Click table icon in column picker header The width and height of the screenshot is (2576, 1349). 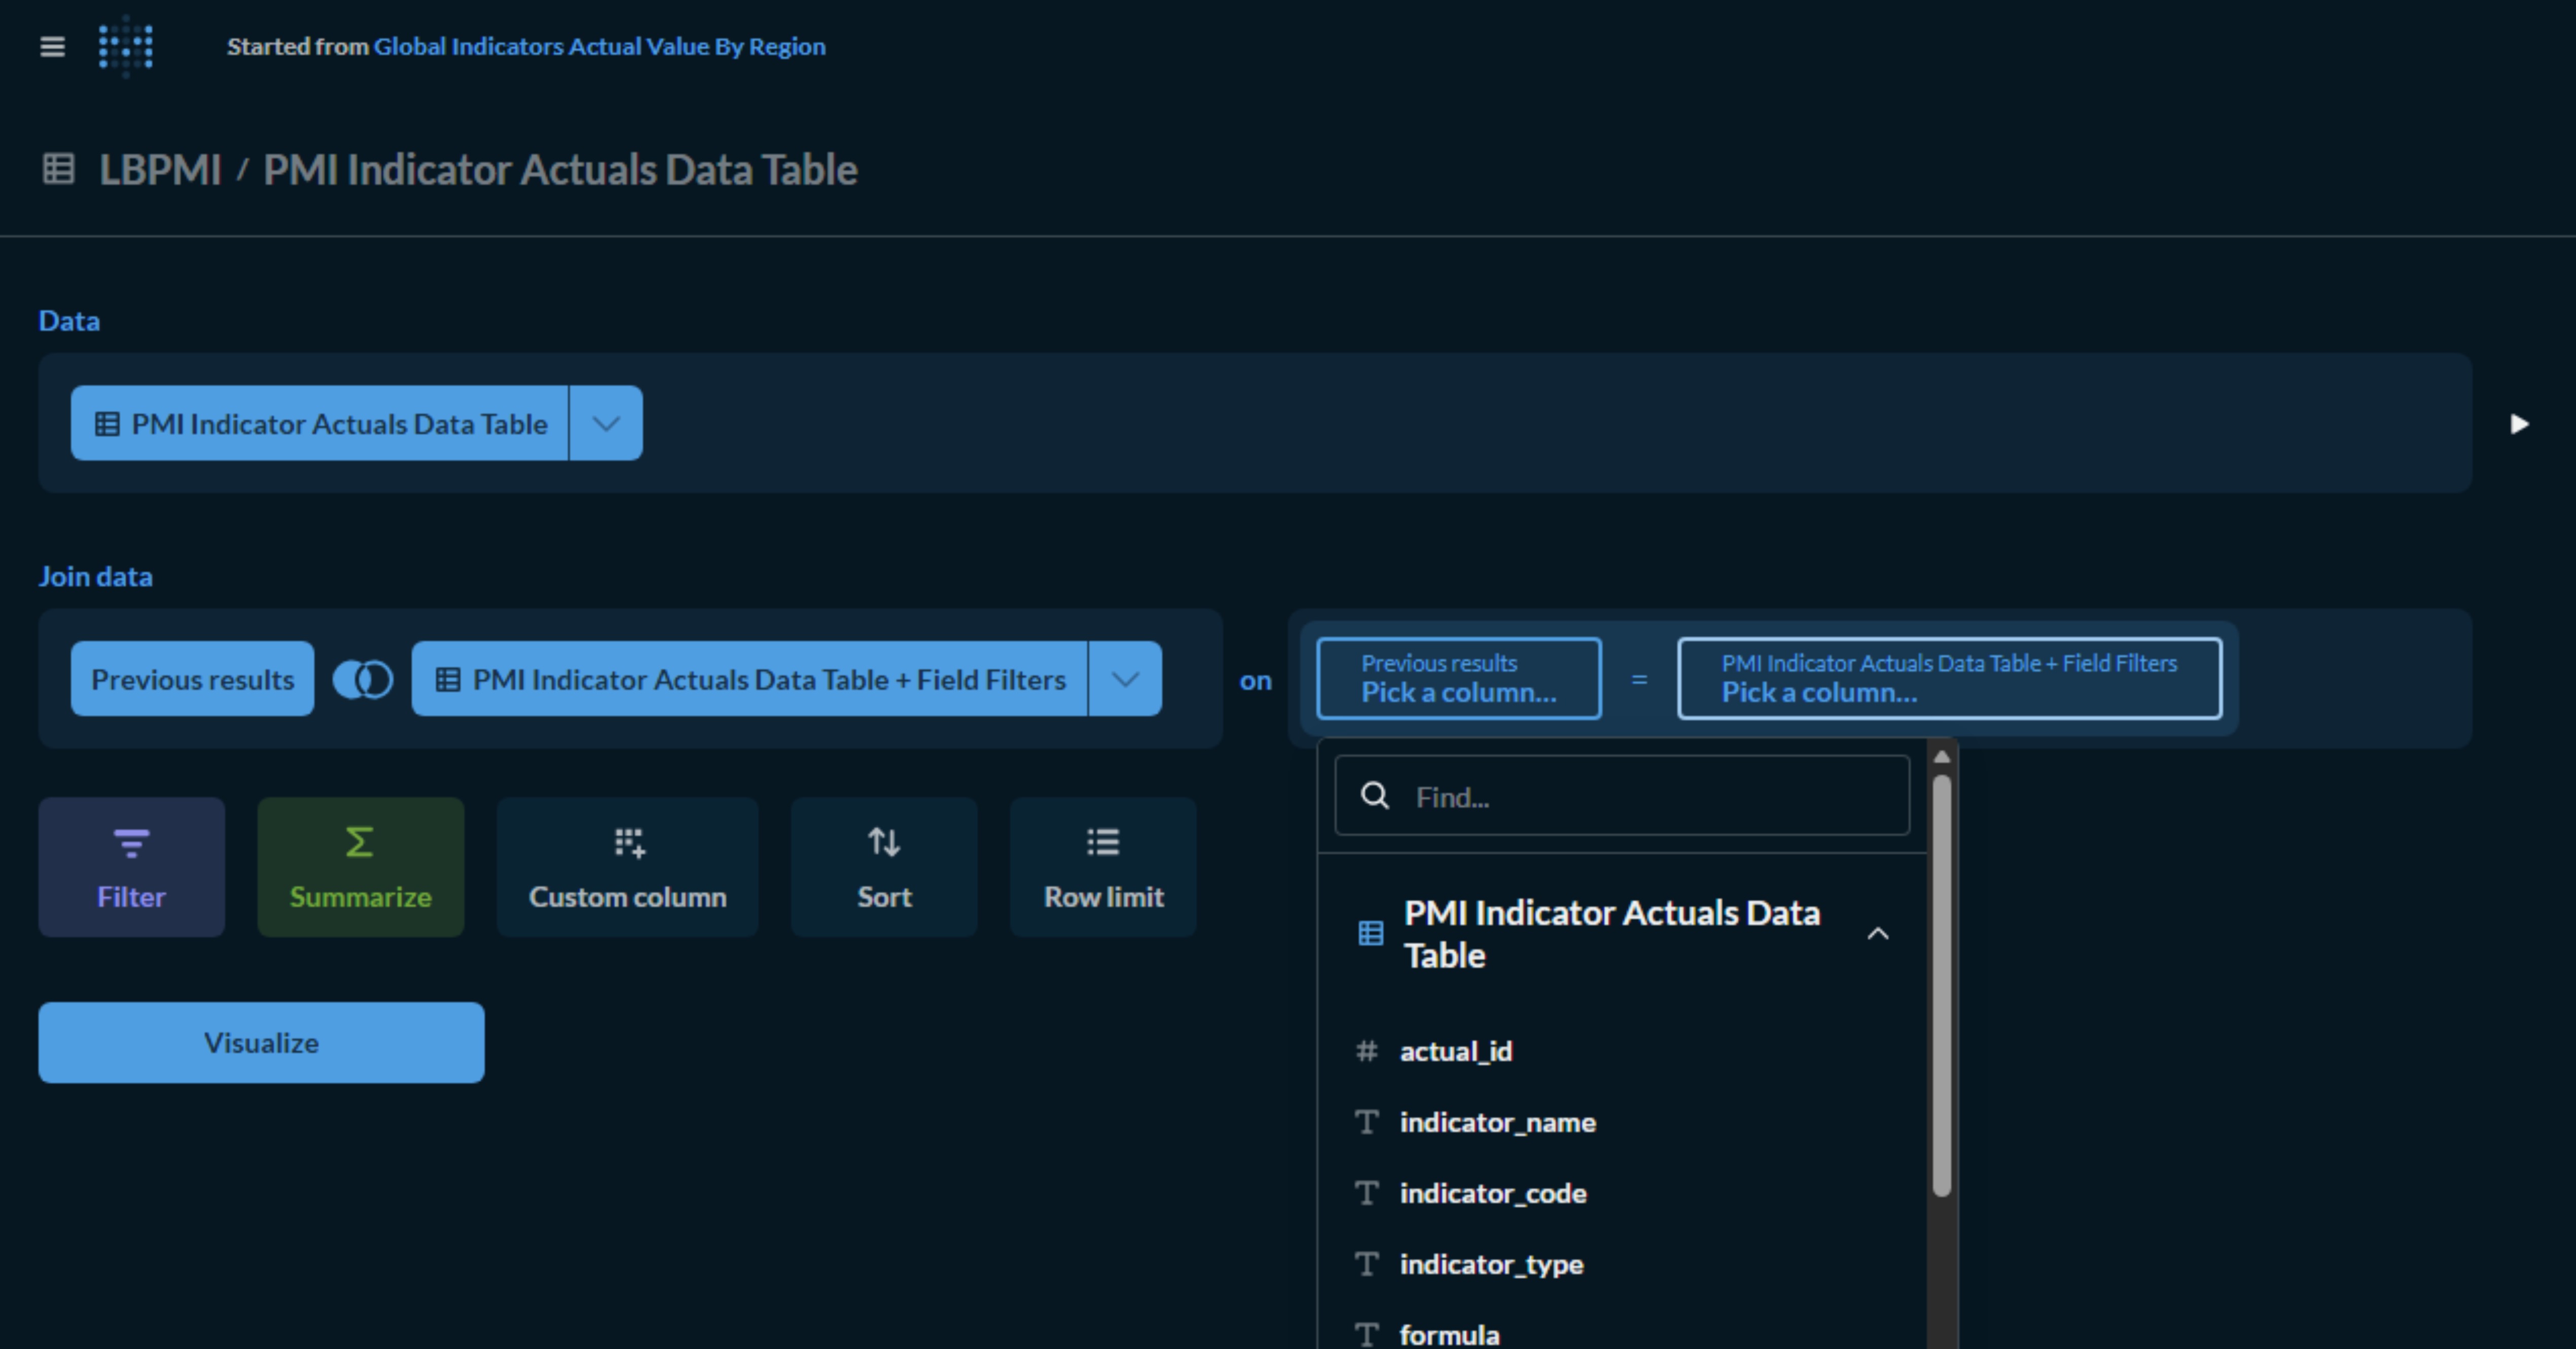pos(1370,934)
